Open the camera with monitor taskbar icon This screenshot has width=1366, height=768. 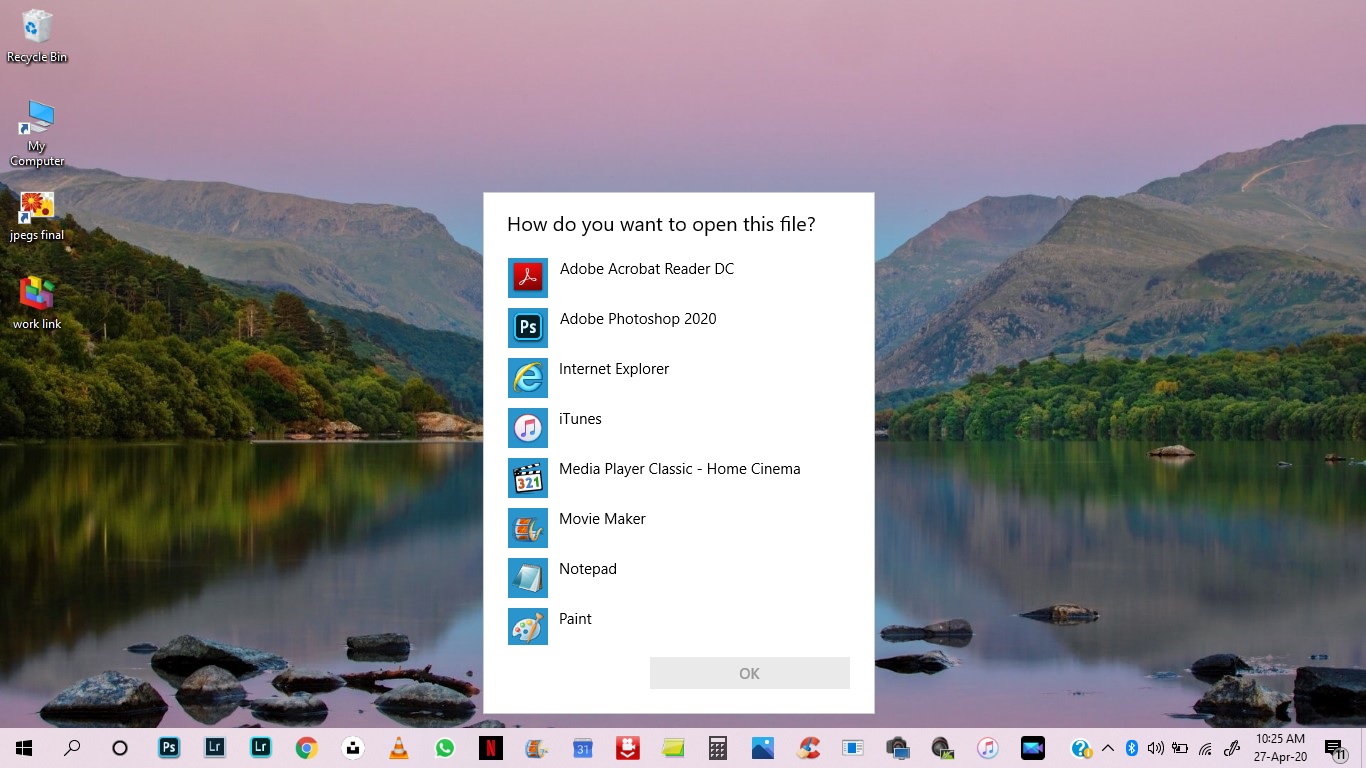[897, 747]
